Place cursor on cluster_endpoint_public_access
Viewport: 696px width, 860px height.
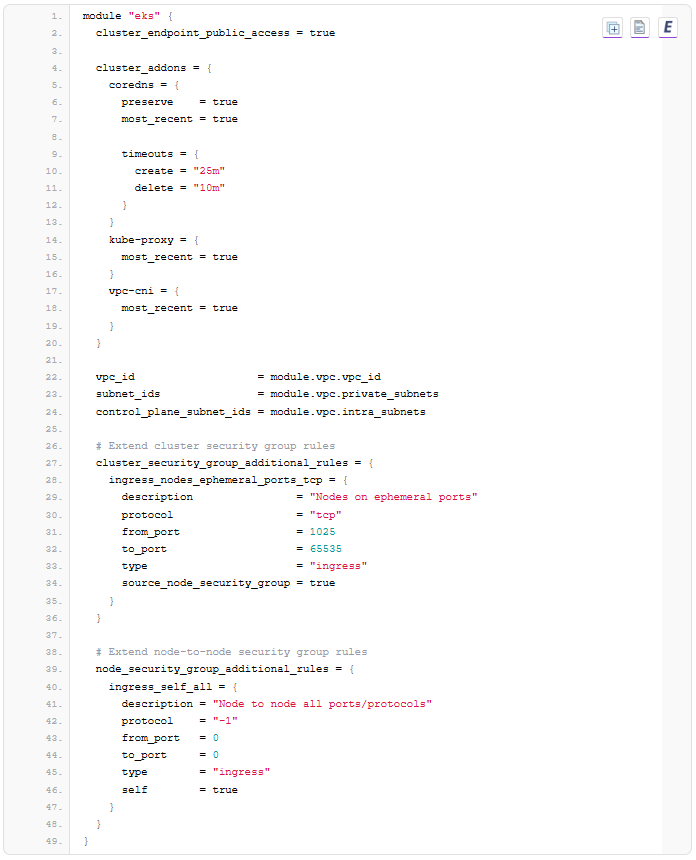[199, 33]
